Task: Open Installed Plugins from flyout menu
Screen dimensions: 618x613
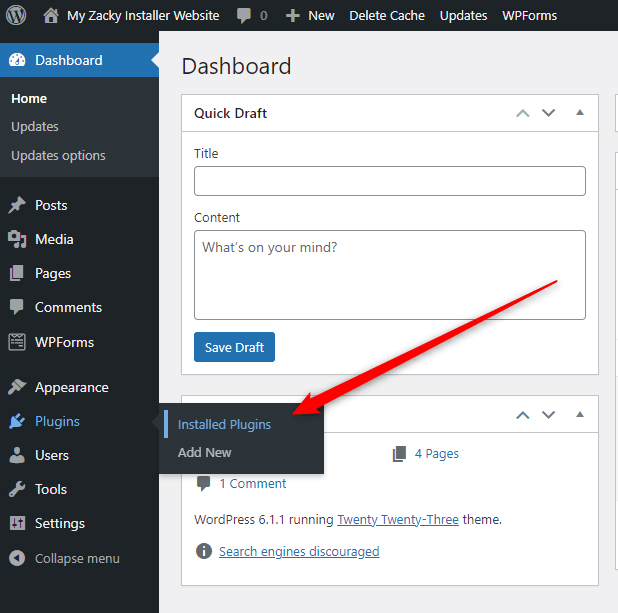Action: pyautogui.click(x=224, y=424)
